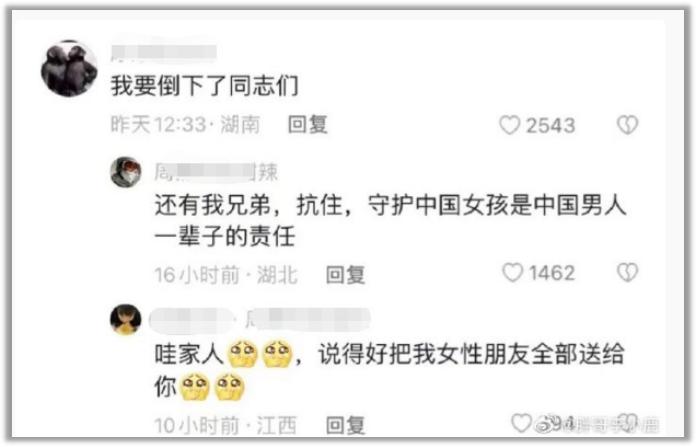Image resolution: width=697 pixels, height=447 pixels.
Task: Like the Hubei reply with 1462 likes
Action: [512, 273]
